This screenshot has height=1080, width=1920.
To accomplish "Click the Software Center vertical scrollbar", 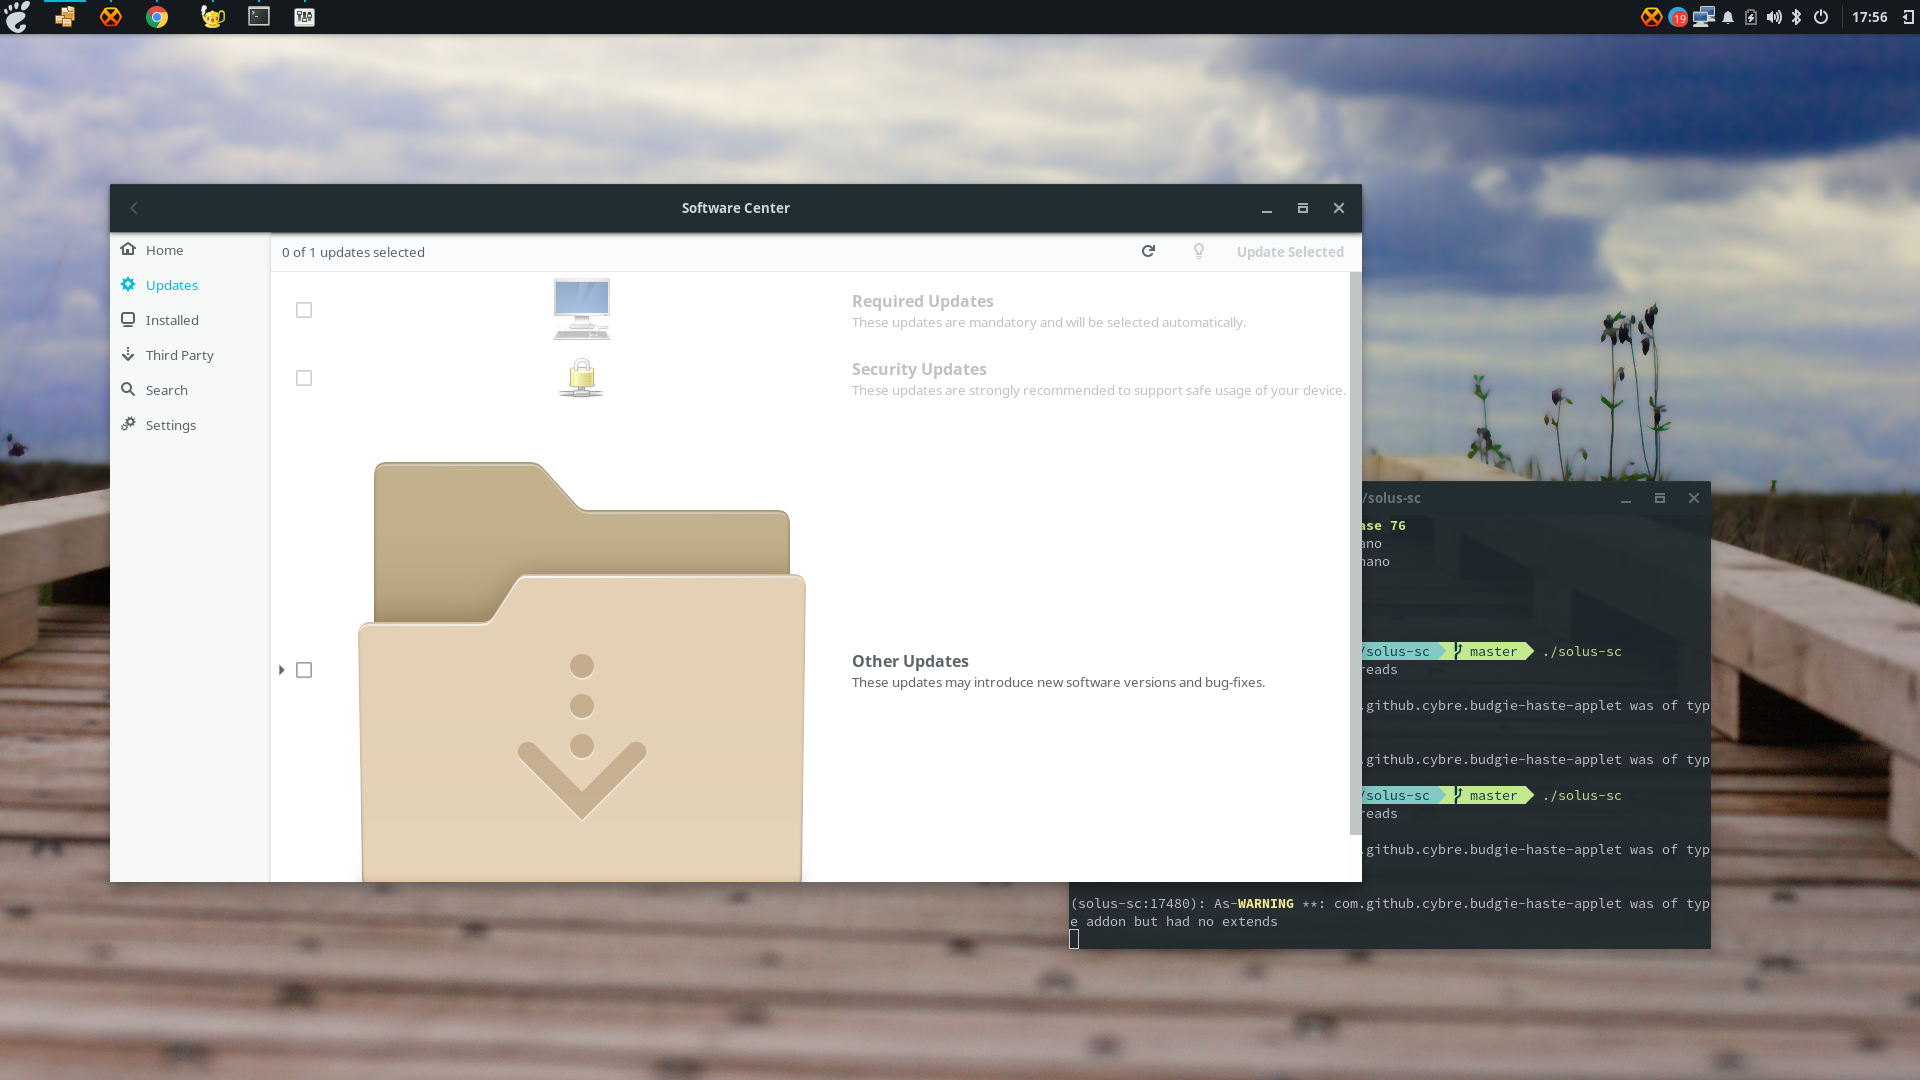I will [x=1355, y=553].
